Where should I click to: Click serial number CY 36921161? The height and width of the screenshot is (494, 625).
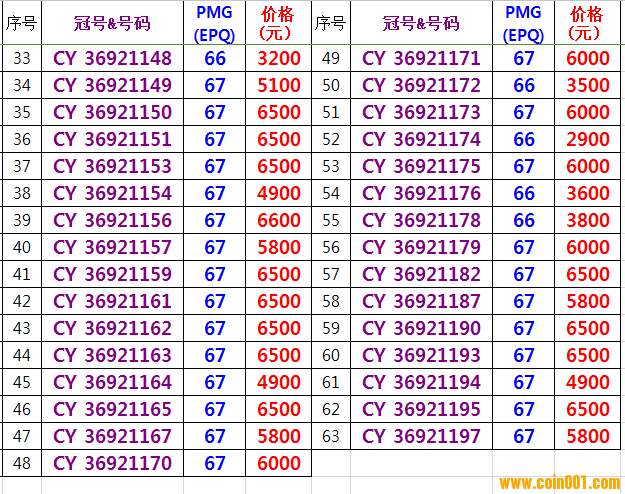tap(112, 301)
